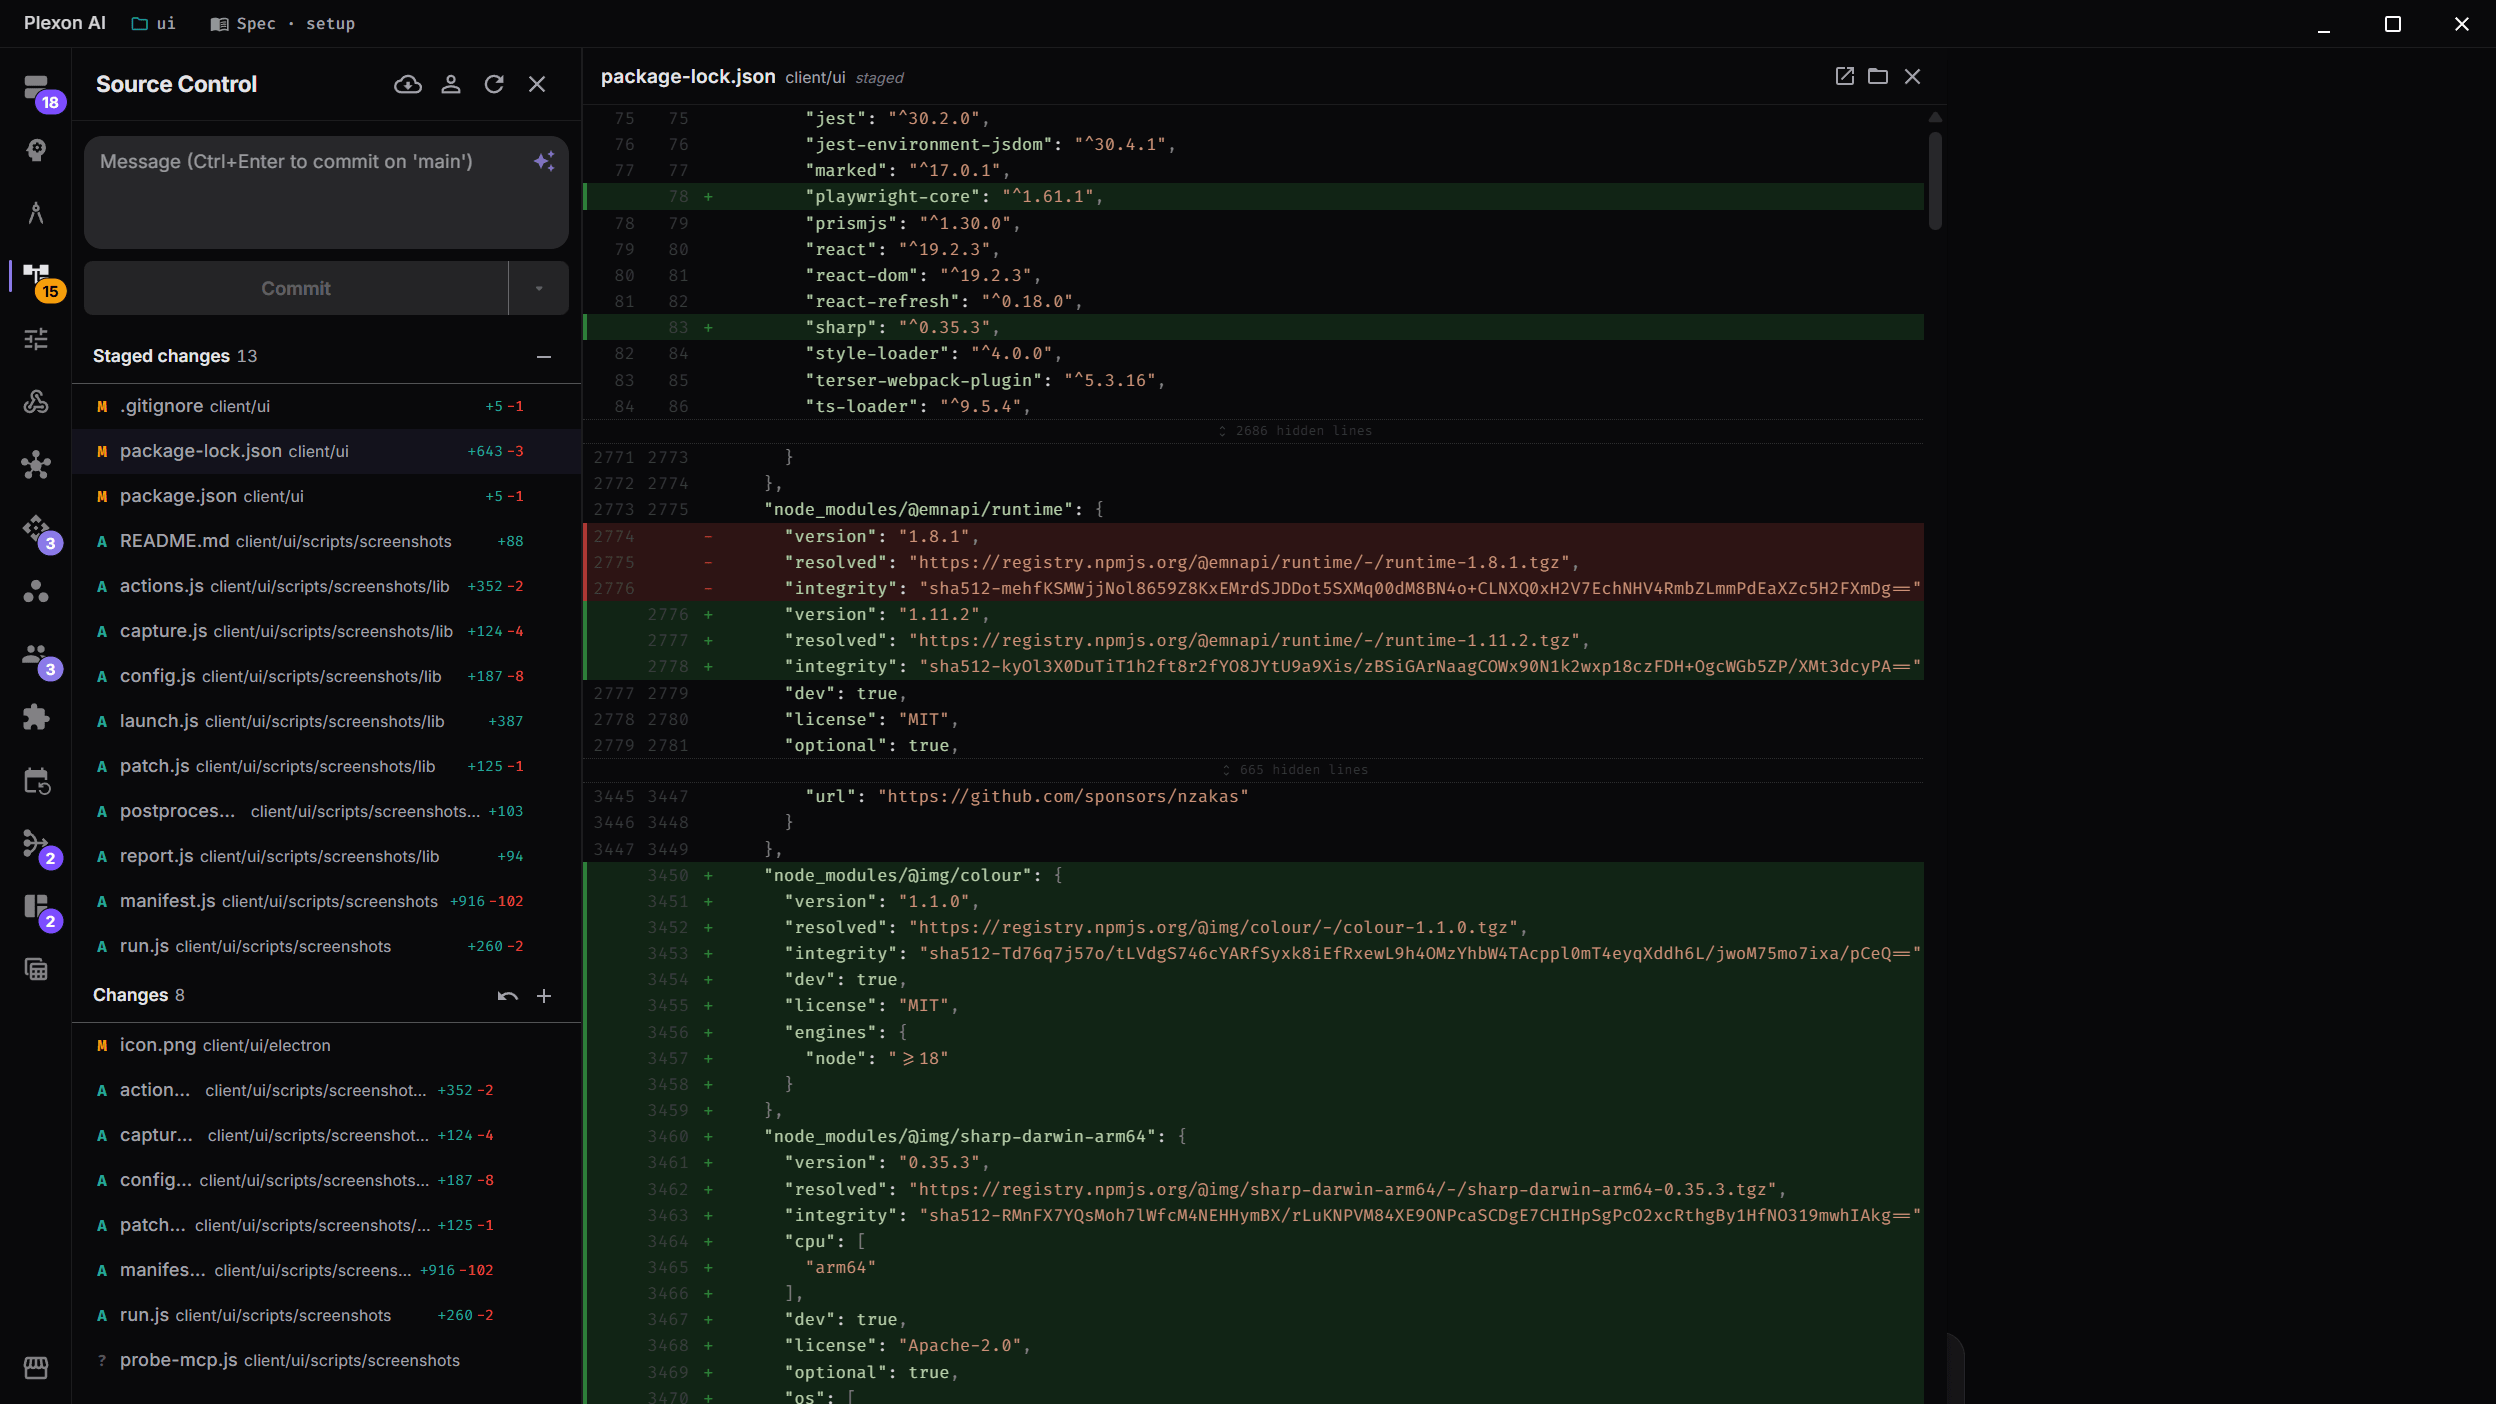Viewport: 2496px width, 1404px height.
Task: Click the cloud sync icon in Source Control header
Action: [408, 84]
